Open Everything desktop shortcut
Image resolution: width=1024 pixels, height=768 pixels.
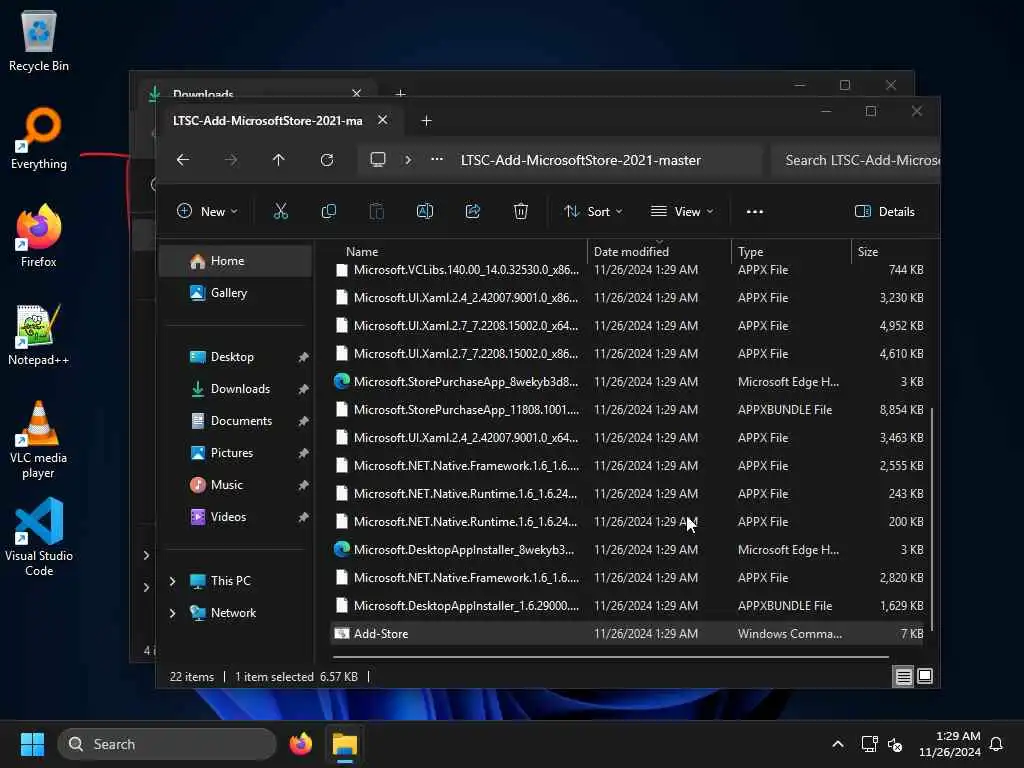click(x=39, y=138)
